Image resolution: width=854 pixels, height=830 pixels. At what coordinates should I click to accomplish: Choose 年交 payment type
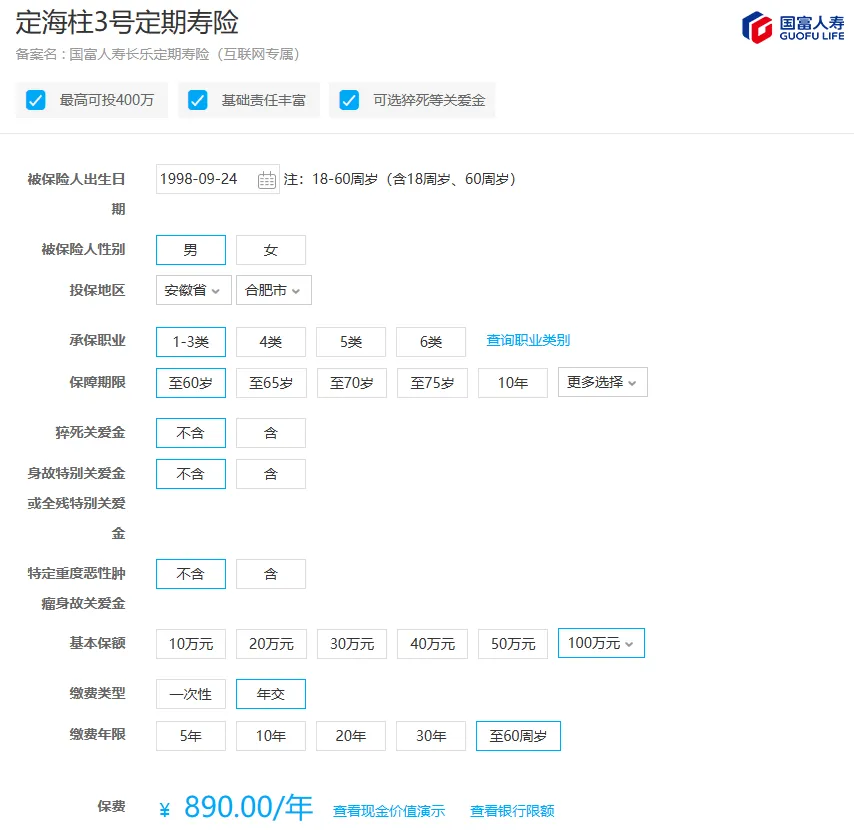click(x=271, y=694)
